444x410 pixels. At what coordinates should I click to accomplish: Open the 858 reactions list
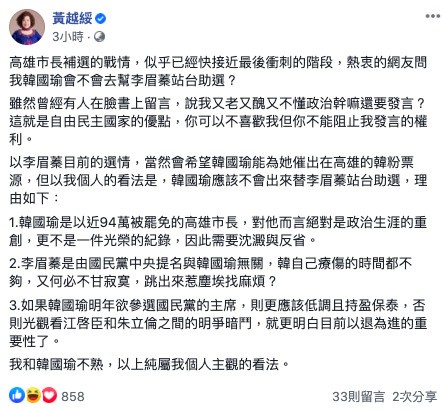click(x=72, y=396)
